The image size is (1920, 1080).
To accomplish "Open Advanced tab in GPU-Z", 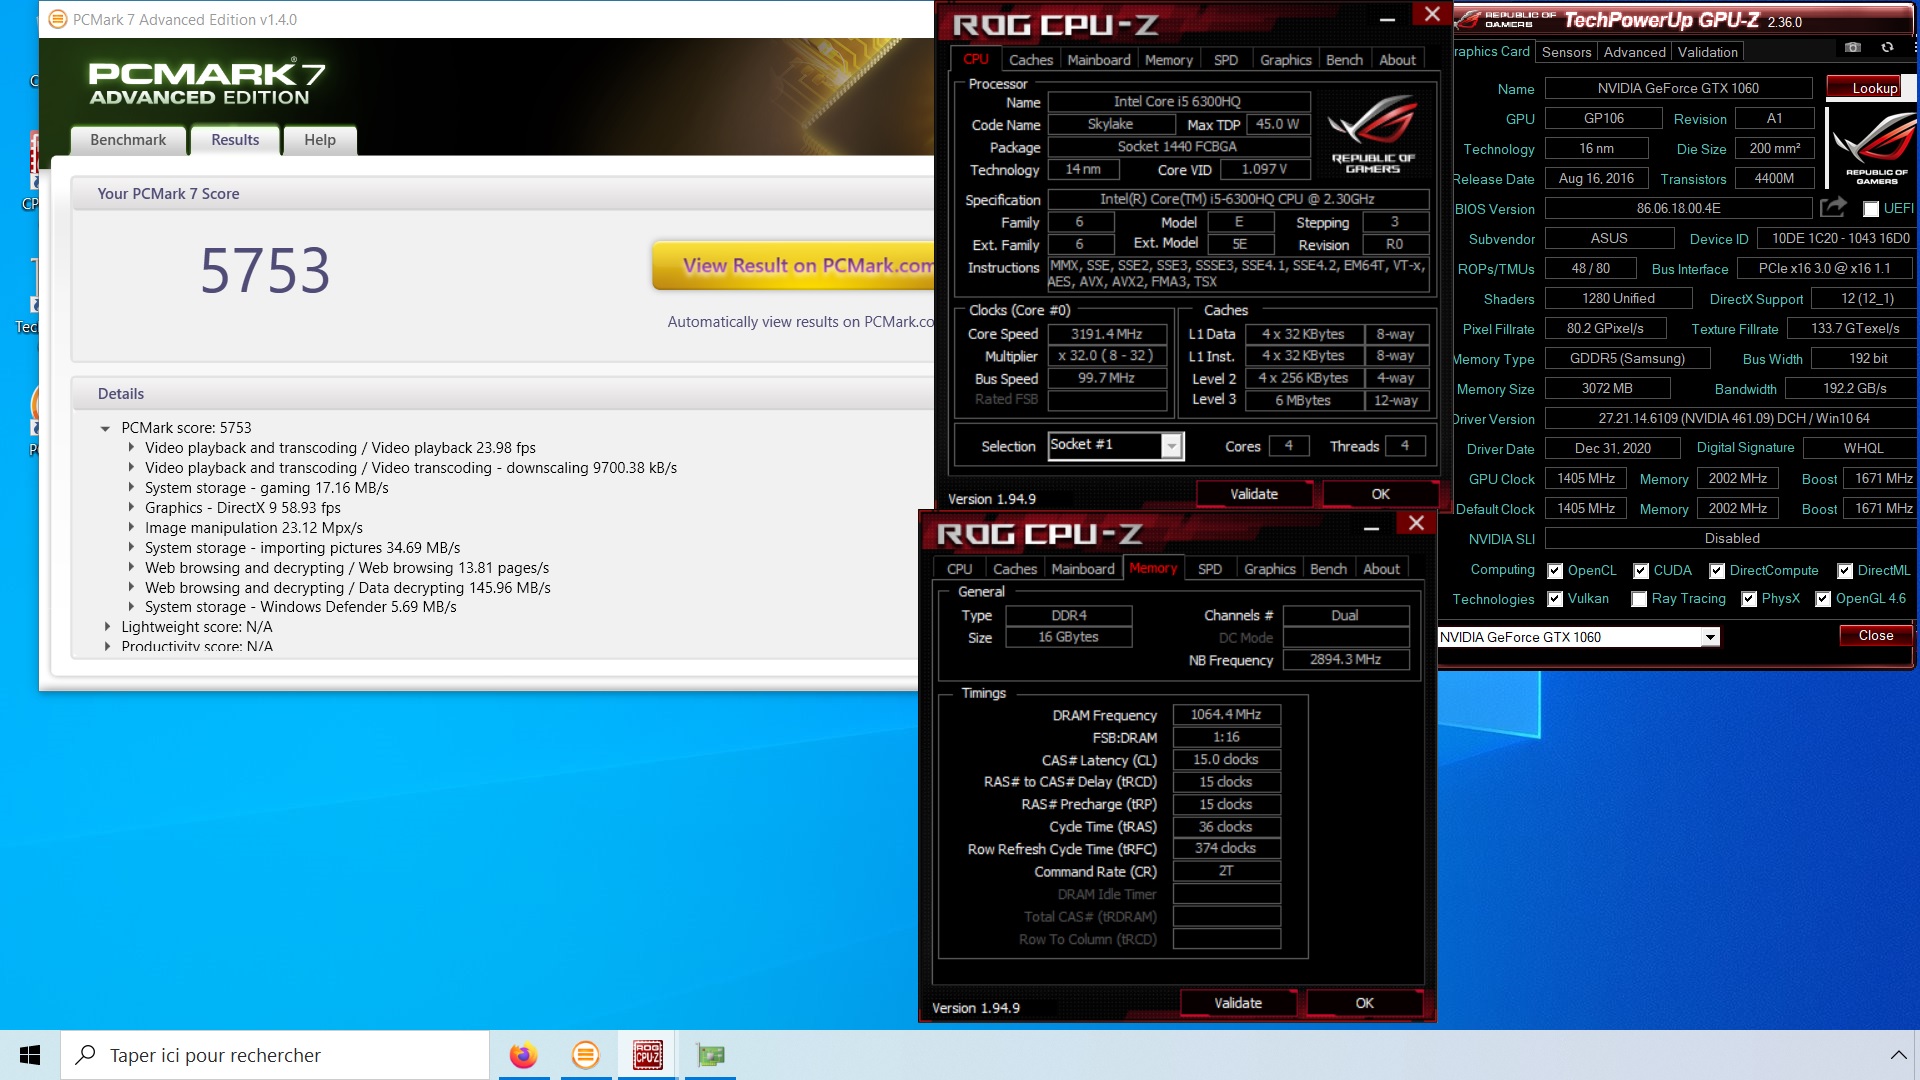I will click(x=1634, y=52).
